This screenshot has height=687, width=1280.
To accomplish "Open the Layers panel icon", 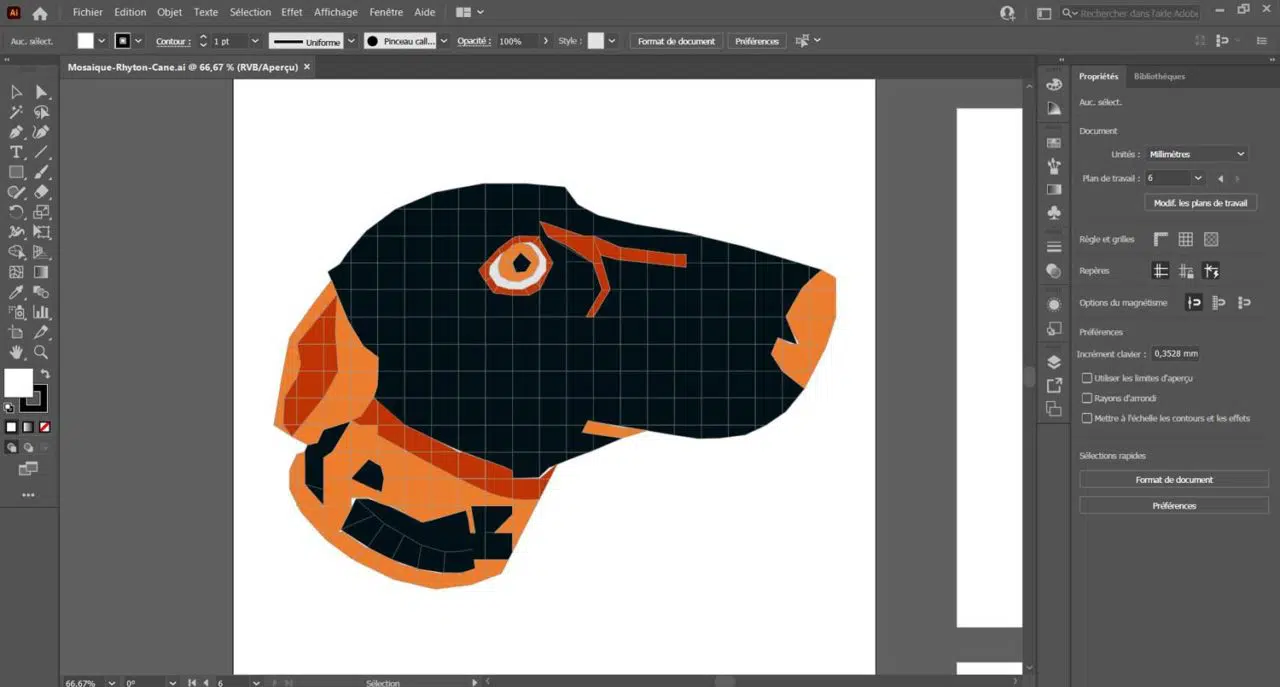I will click(x=1054, y=362).
